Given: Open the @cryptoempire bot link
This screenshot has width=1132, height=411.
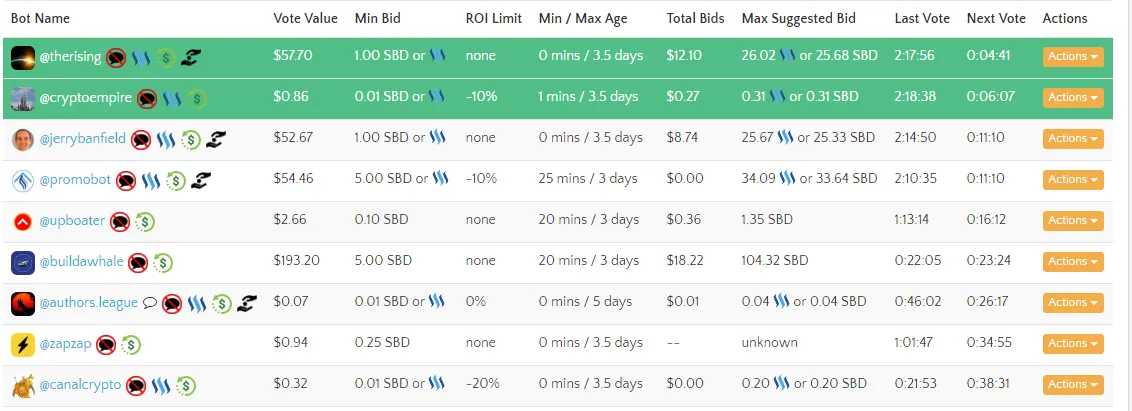Looking at the screenshot, I should point(86,98).
